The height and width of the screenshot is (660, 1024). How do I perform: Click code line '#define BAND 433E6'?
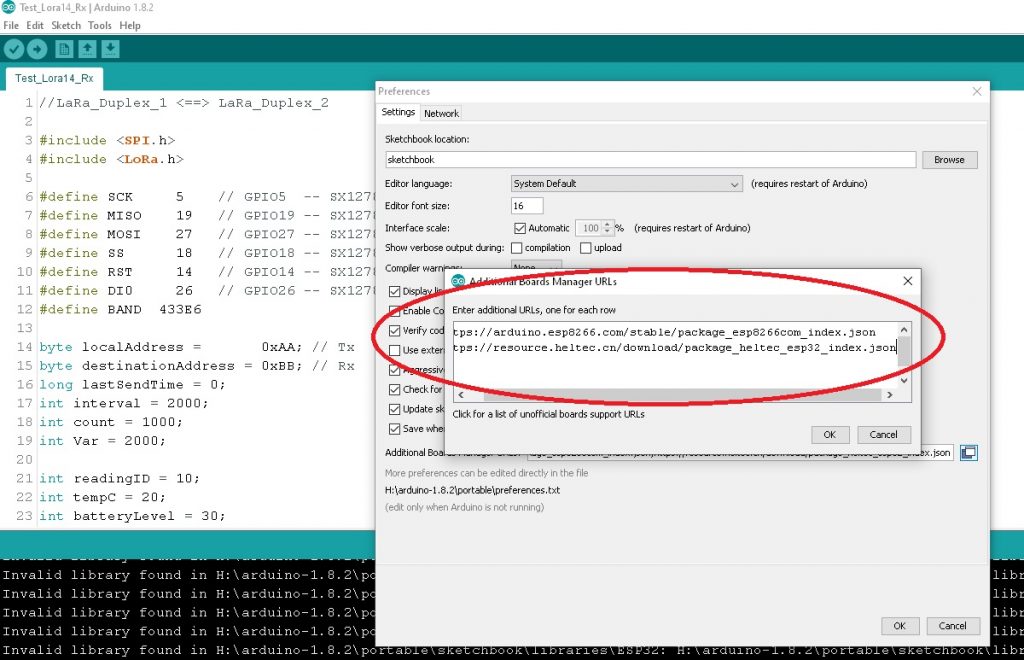pos(120,309)
